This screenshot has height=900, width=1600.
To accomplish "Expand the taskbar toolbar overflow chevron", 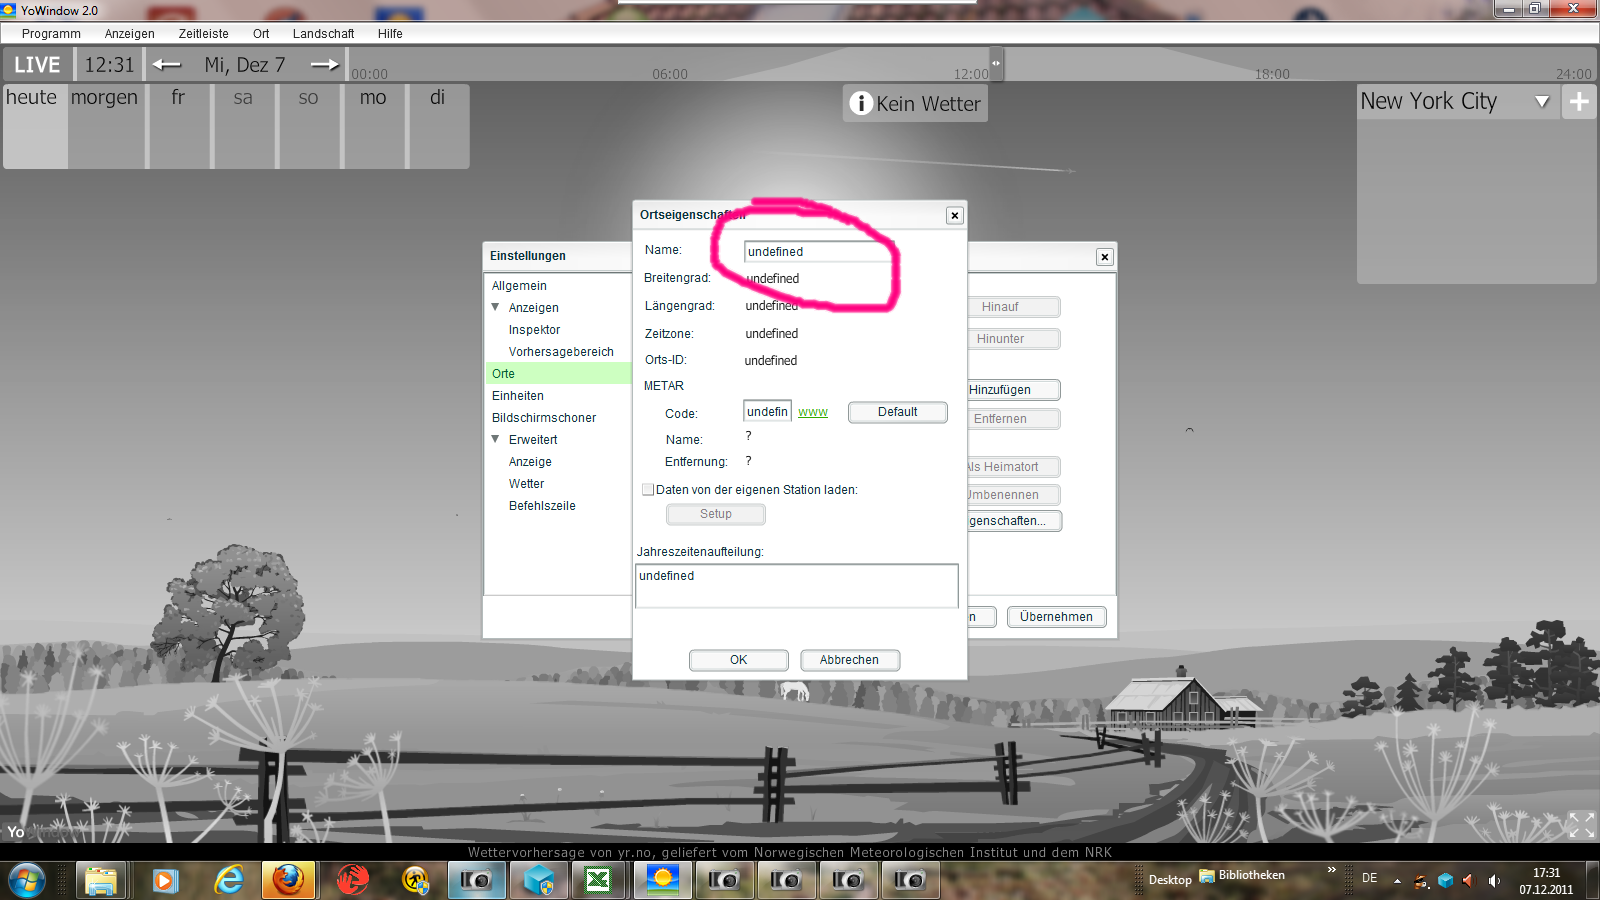I will click(1331, 870).
